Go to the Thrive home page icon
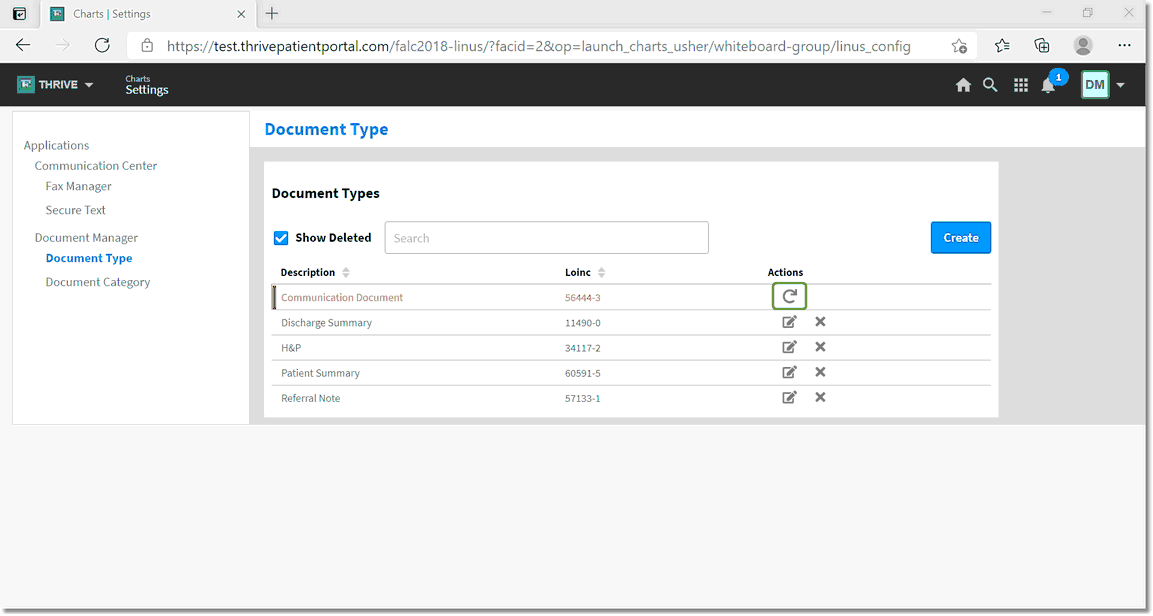Screen dimensions: 1153x616 click(963, 85)
